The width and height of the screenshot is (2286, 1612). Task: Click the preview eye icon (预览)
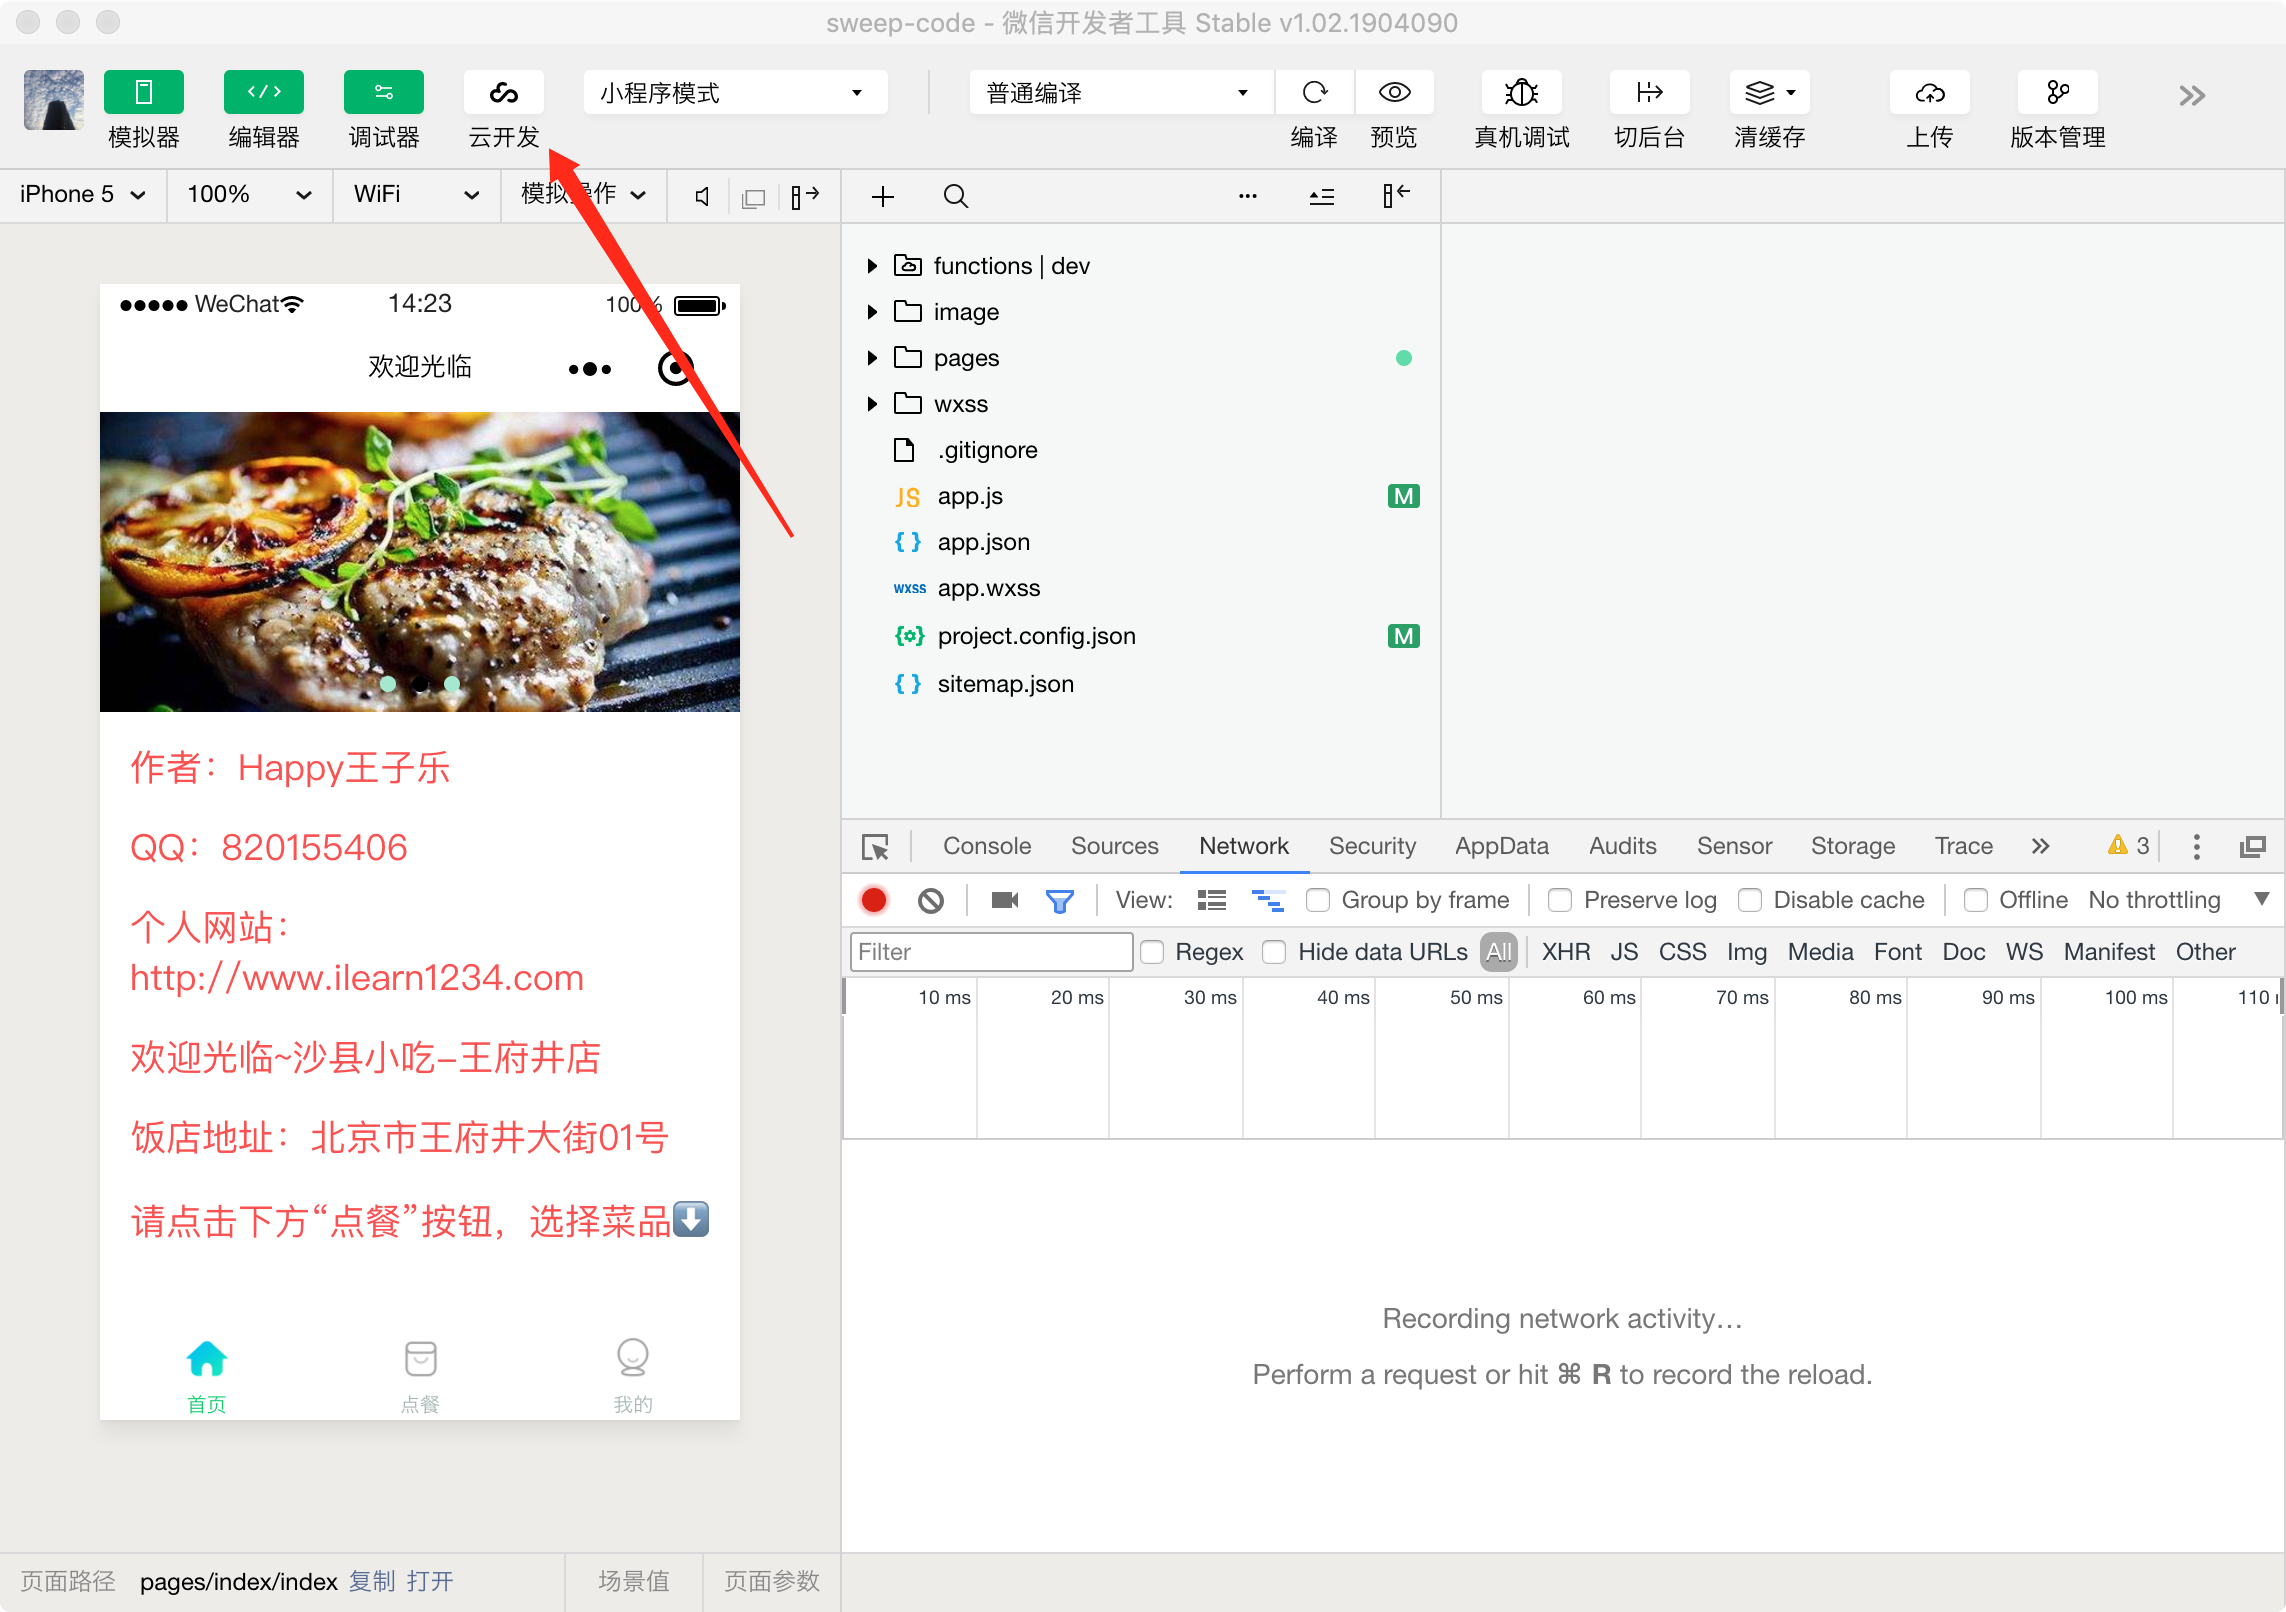(x=1394, y=93)
